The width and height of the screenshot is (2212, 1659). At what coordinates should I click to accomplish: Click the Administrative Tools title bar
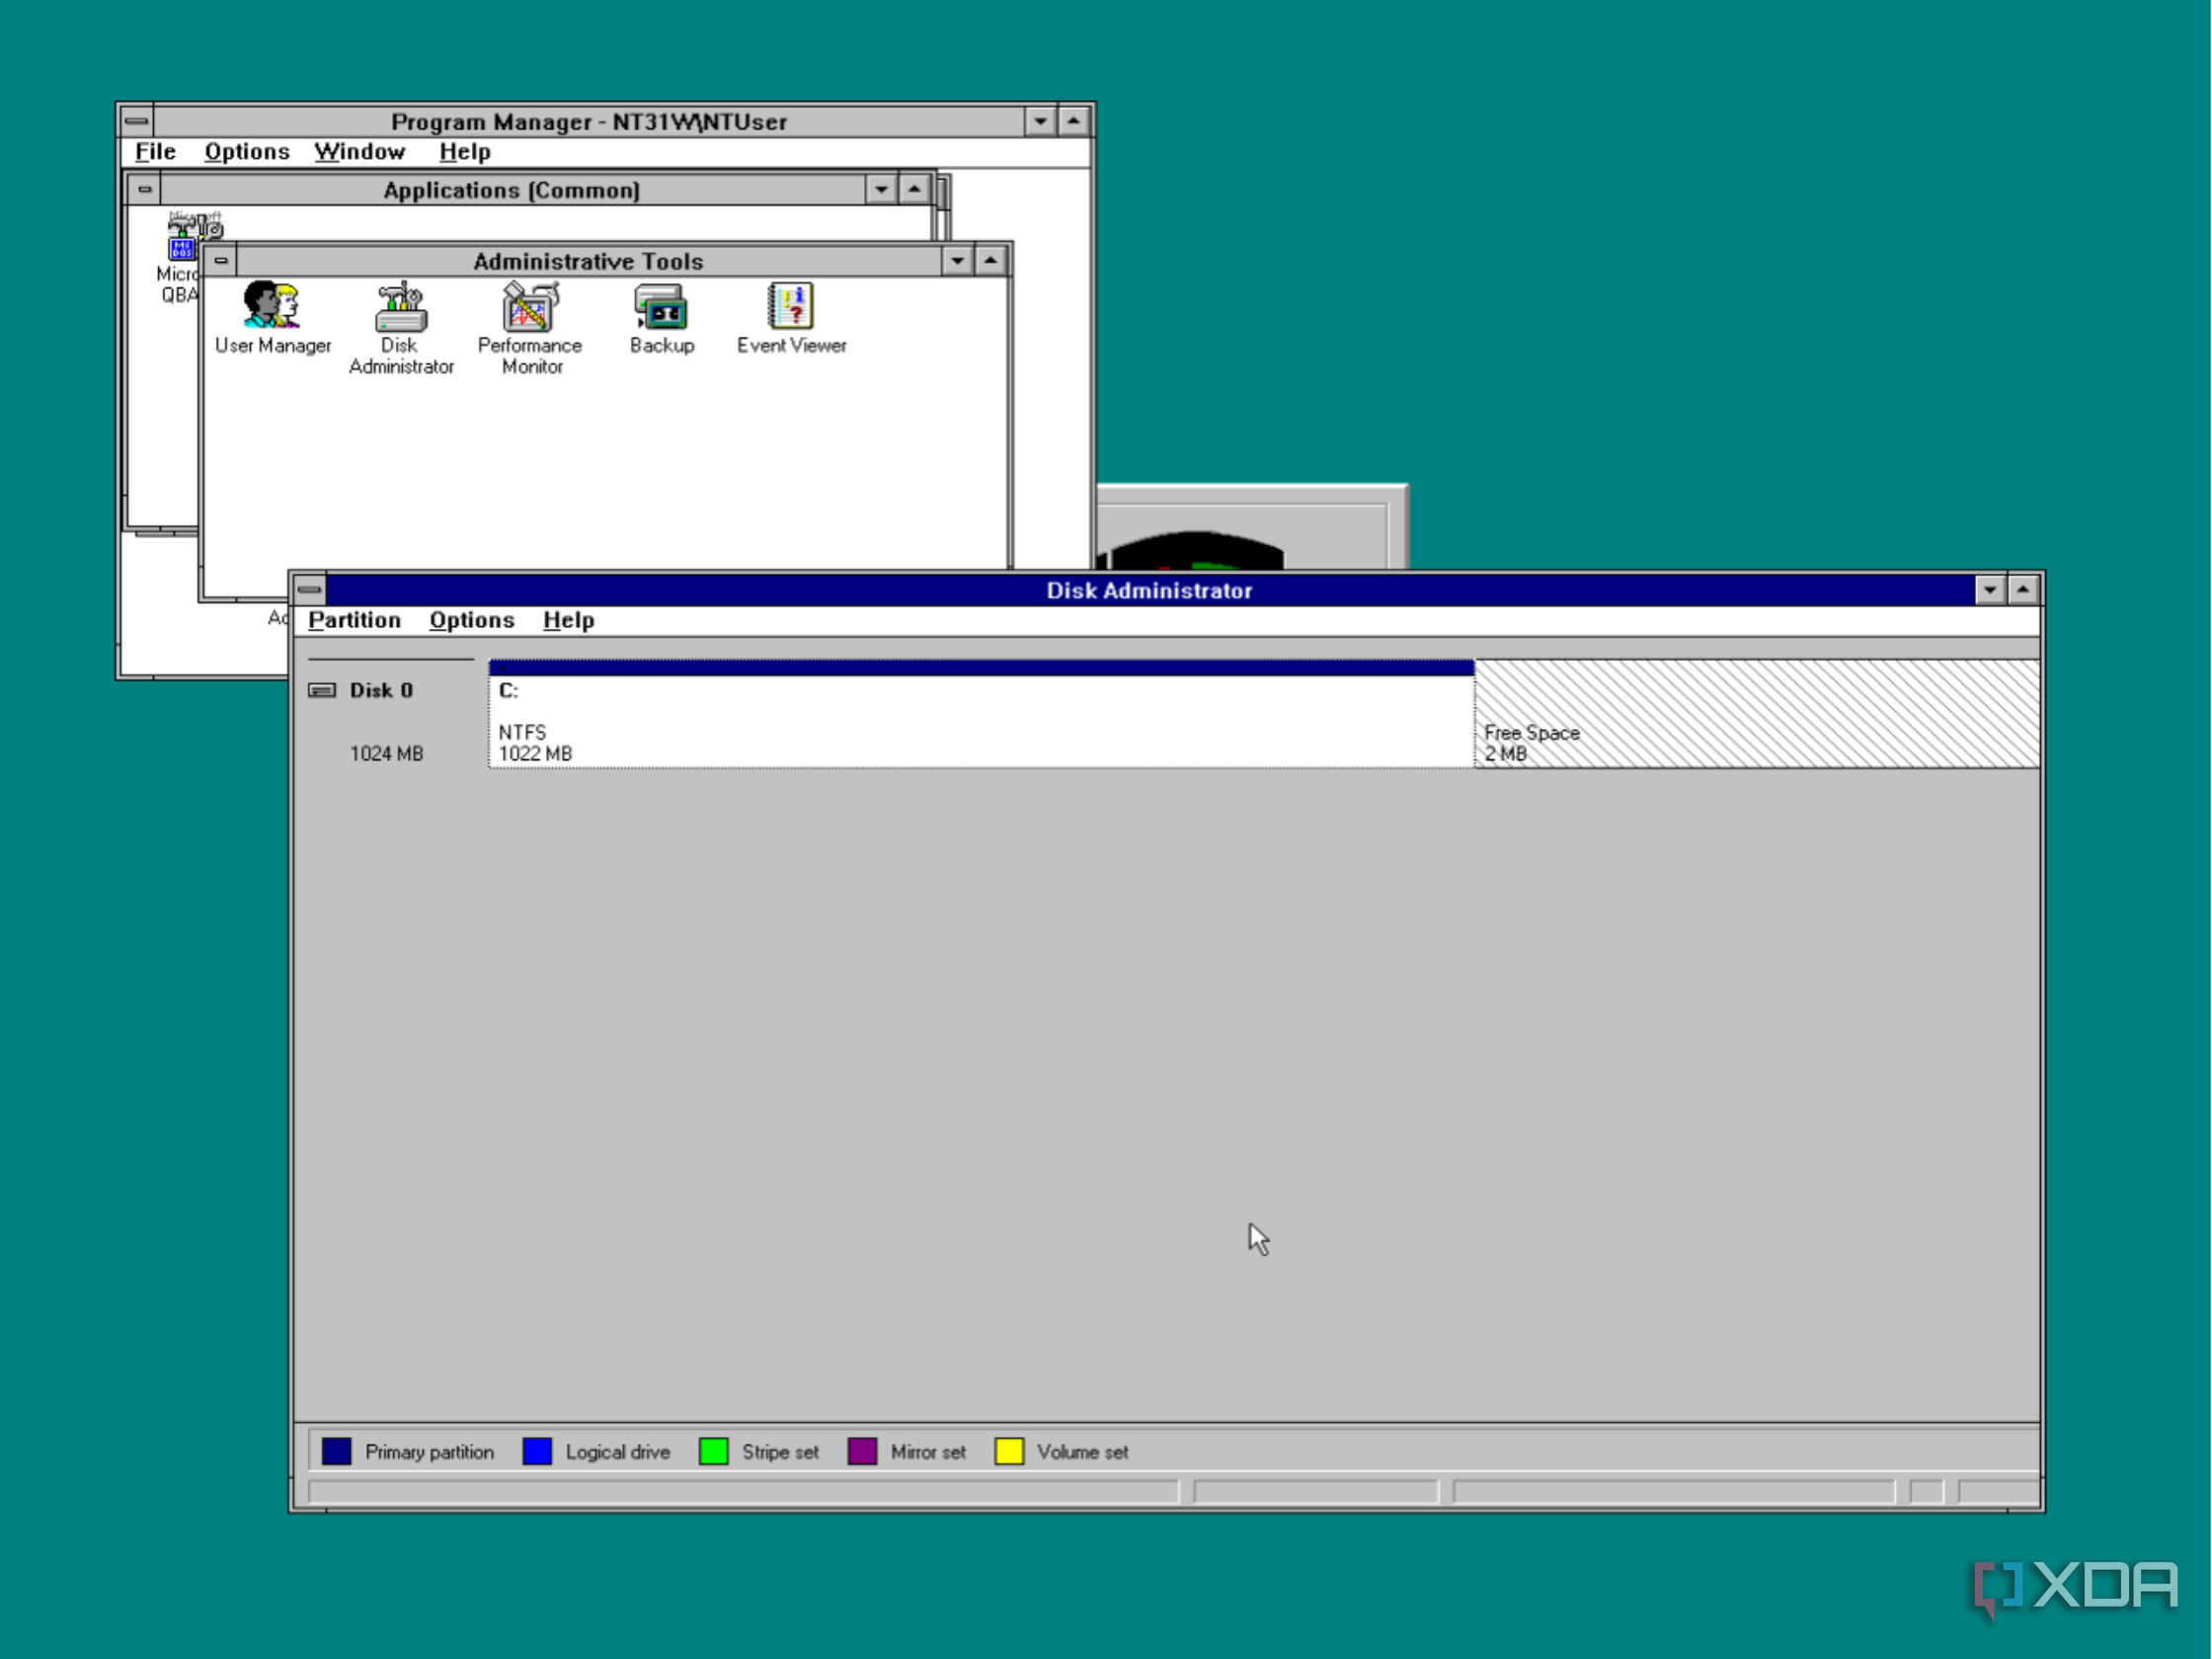pyautogui.click(x=588, y=261)
